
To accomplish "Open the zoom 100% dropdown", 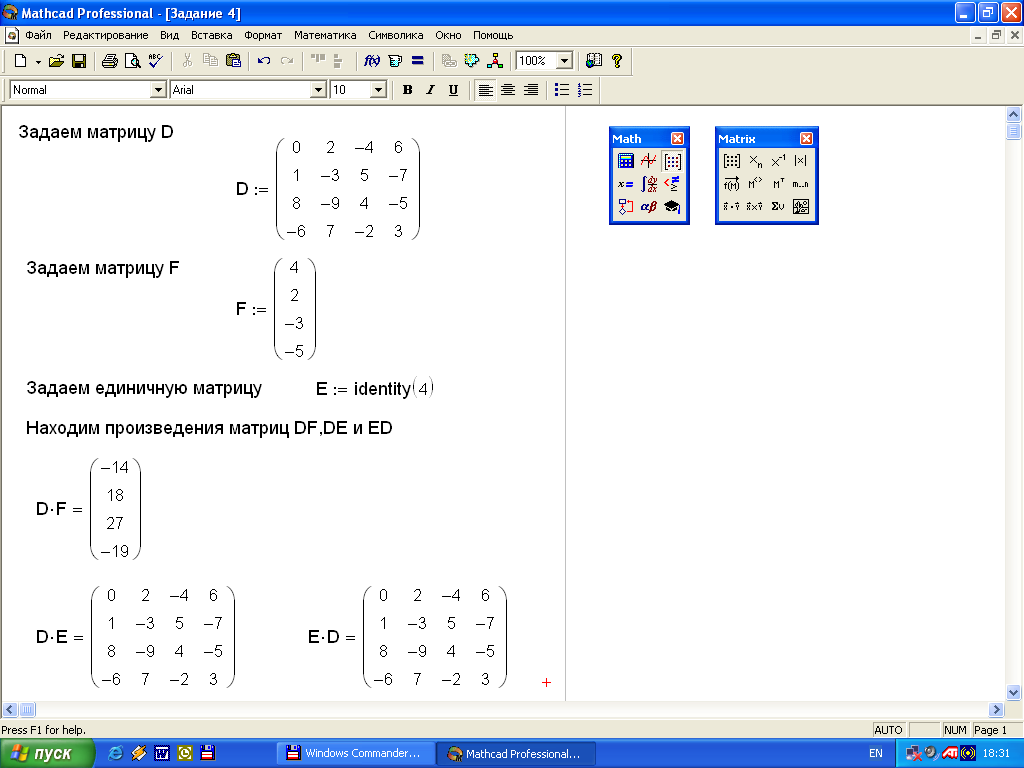I will [x=565, y=61].
